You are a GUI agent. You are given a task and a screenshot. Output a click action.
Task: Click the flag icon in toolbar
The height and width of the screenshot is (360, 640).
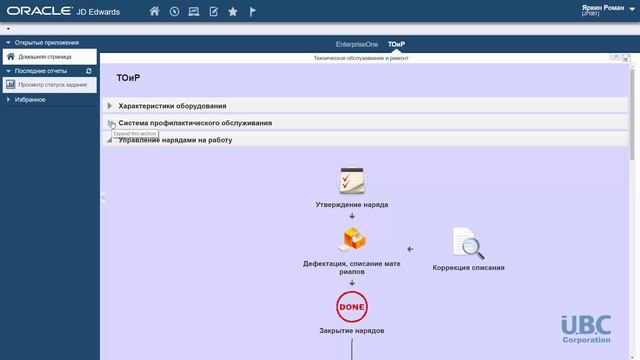(x=252, y=12)
